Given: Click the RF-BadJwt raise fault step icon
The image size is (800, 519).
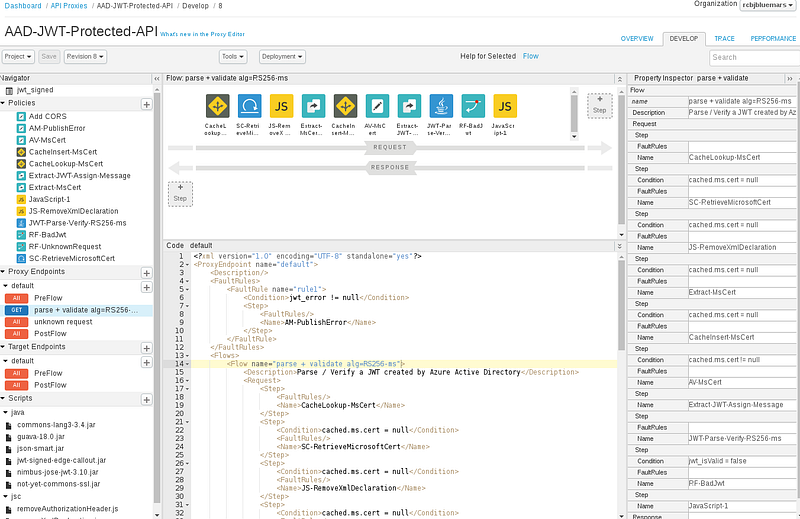Looking at the screenshot, I should [x=473, y=106].
